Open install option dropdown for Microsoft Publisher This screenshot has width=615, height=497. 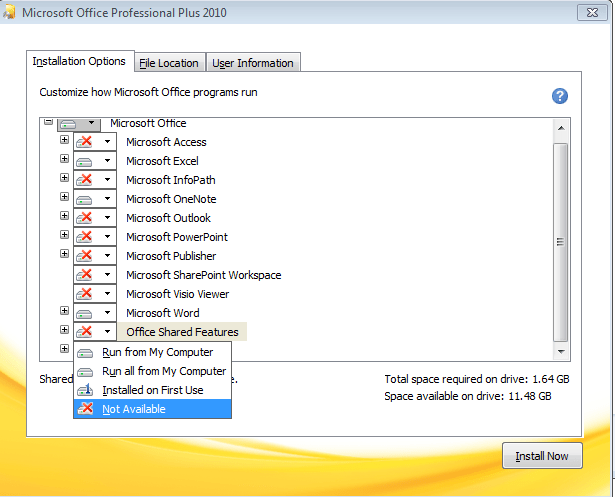(x=107, y=255)
